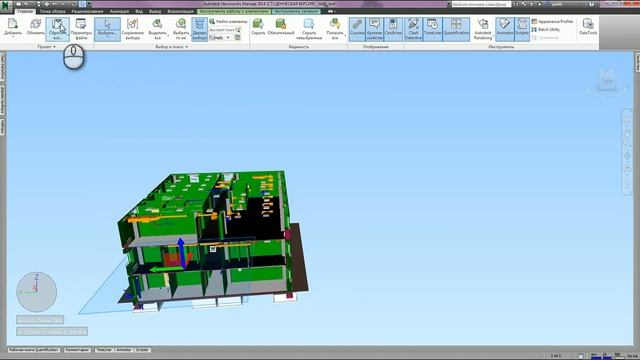The height and width of the screenshot is (360, 640).
Task: Toggle the Quantification window
Action: [456, 29]
